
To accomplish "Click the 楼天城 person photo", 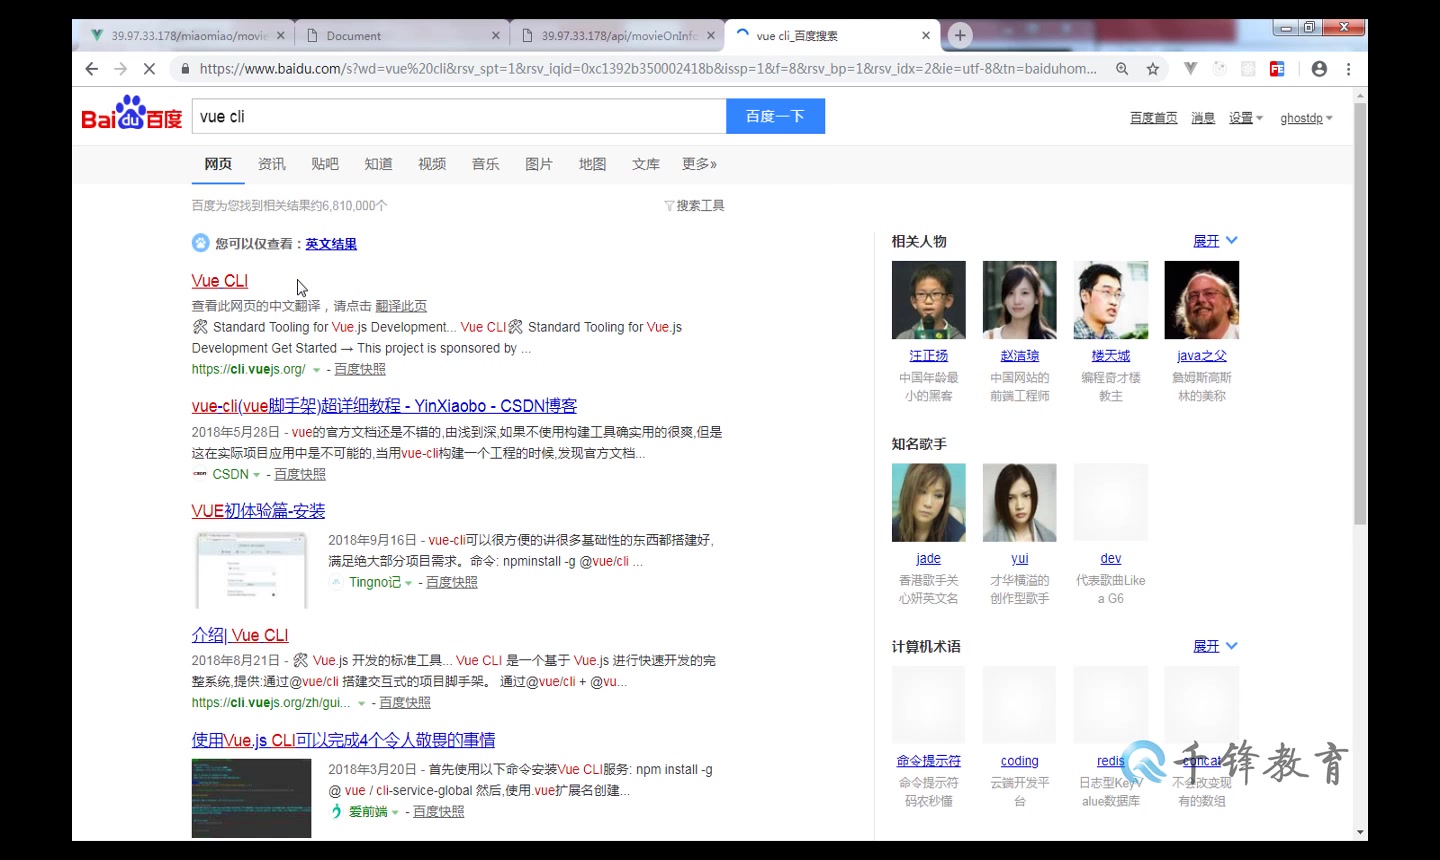I will (x=1110, y=300).
